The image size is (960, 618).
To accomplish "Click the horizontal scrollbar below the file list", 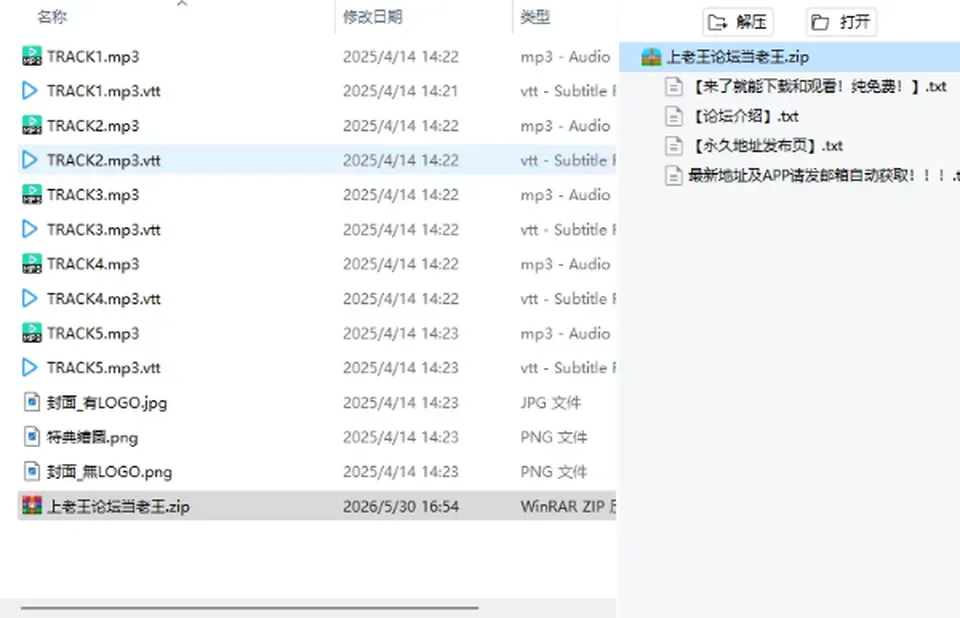I will pyautogui.click(x=250, y=608).
